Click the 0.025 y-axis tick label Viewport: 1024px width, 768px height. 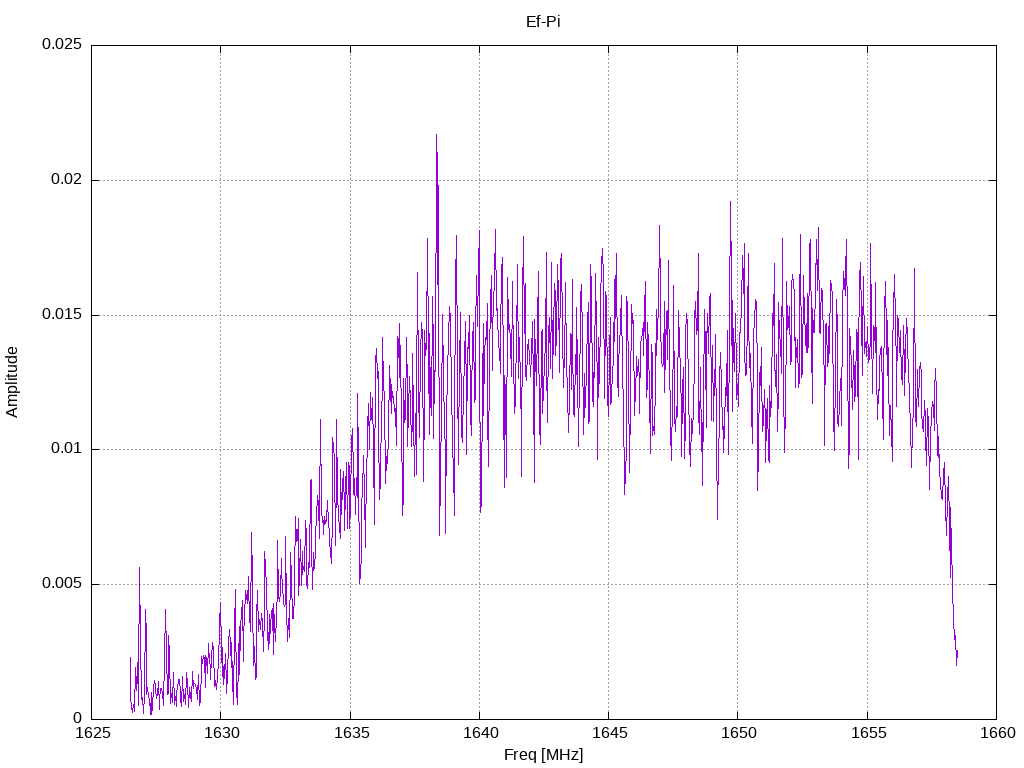pyautogui.click(x=62, y=44)
